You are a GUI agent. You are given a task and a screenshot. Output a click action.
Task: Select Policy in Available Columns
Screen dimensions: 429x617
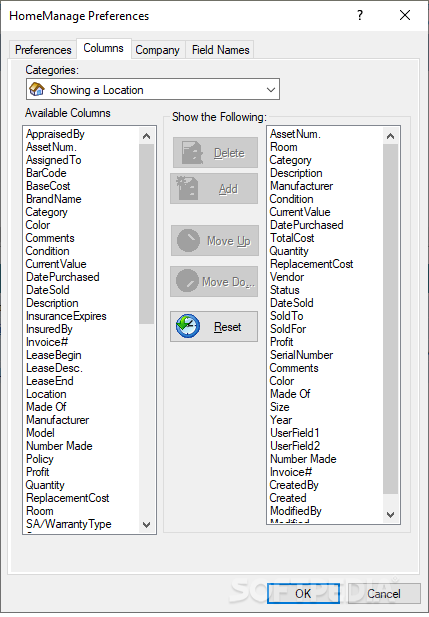point(39,459)
